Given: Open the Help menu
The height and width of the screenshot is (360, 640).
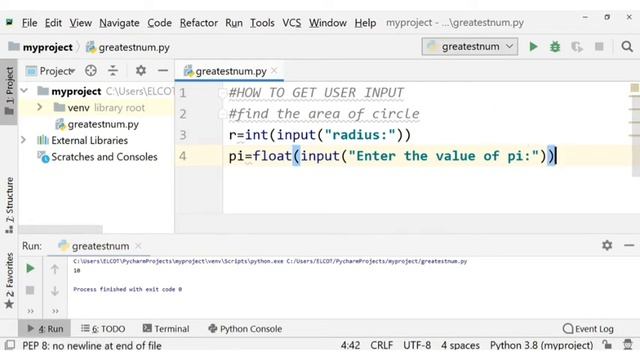Looking at the screenshot, I should [x=365, y=23].
